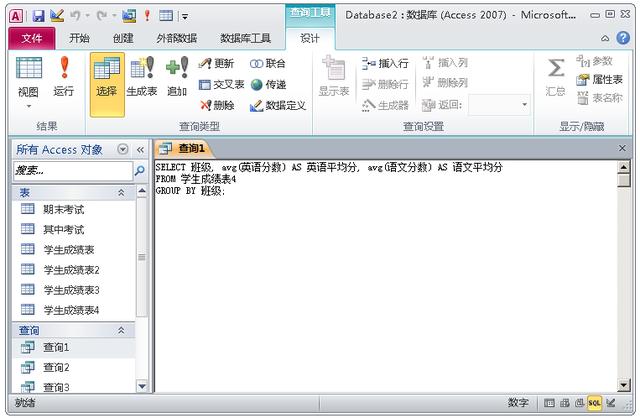Image resolution: width=640 pixels, height=418 pixels.
Task: Choose the 生成表 make-table query type
Action: coord(142,77)
